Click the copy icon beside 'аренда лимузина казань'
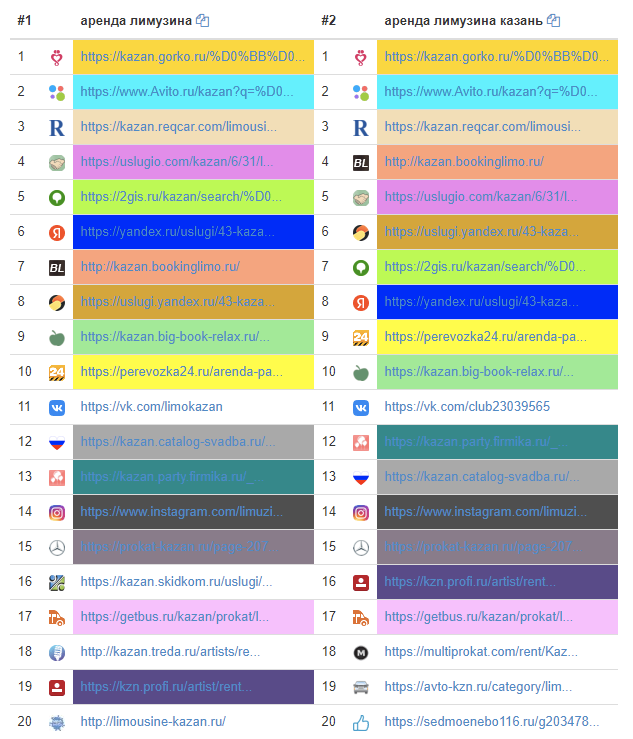The image size is (633, 739). click(554, 21)
